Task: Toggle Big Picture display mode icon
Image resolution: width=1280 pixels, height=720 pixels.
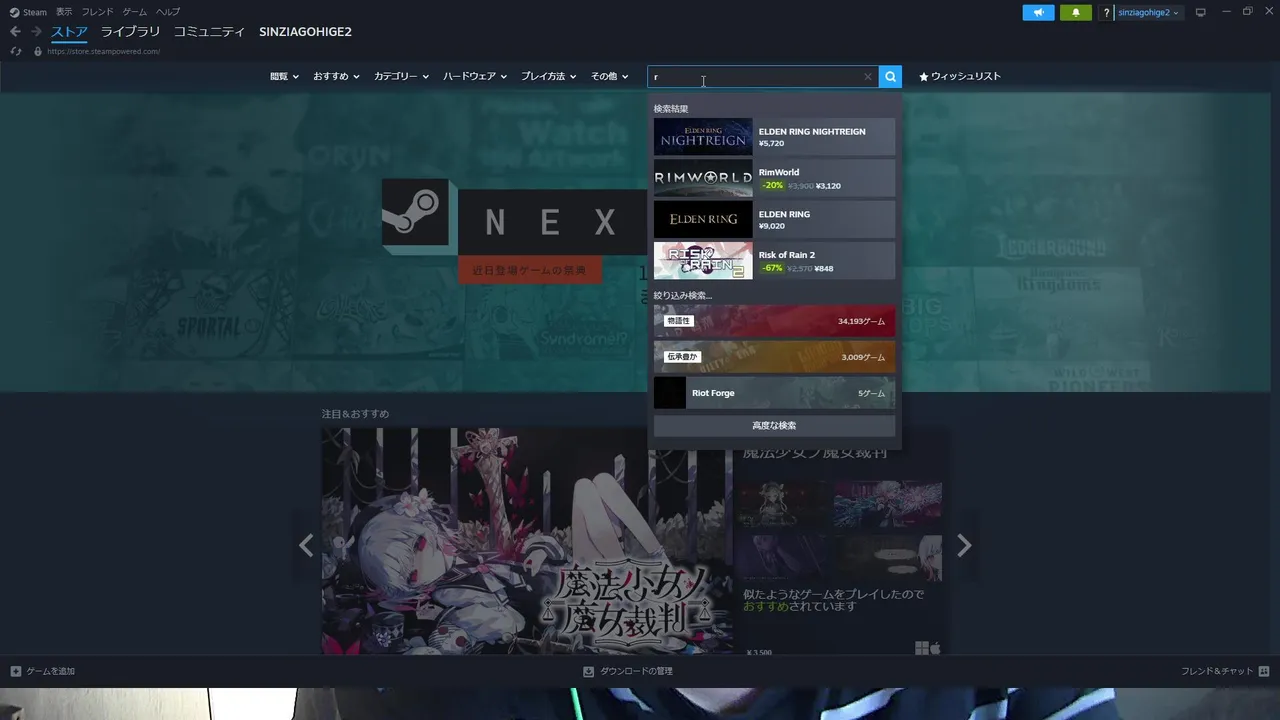Action: click(x=1201, y=12)
